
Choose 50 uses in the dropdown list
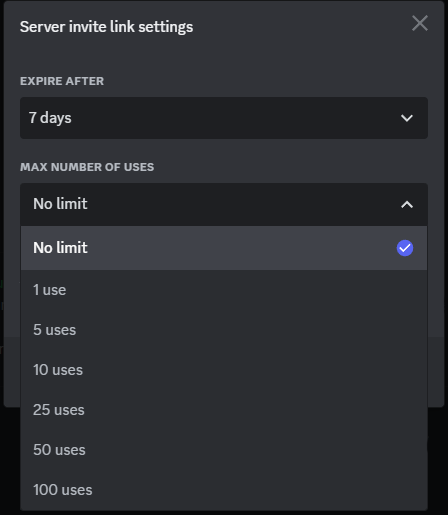coord(224,450)
